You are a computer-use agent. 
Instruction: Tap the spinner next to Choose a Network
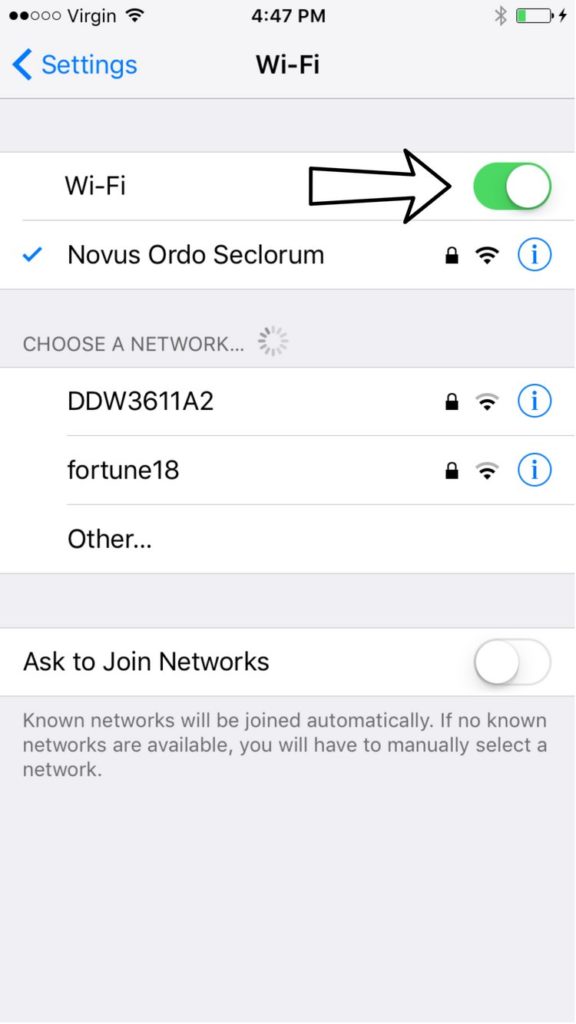point(273,342)
